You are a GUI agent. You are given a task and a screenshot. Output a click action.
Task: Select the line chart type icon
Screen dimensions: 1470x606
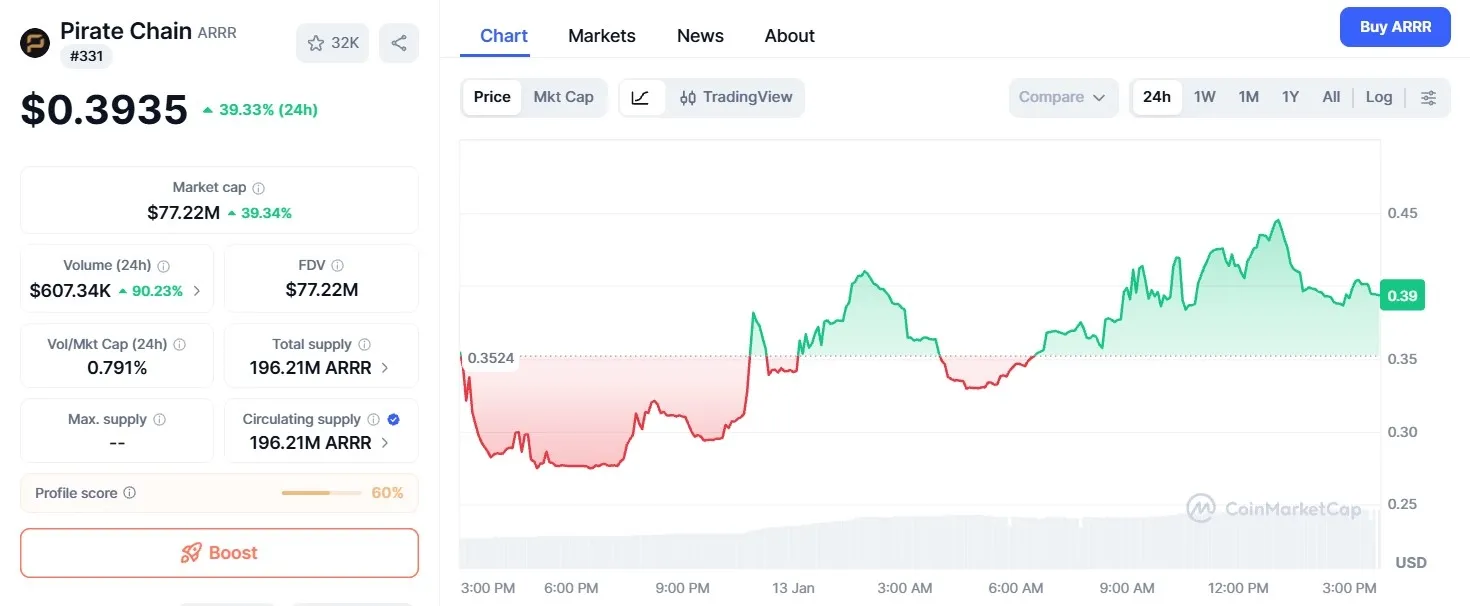[x=640, y=97]
